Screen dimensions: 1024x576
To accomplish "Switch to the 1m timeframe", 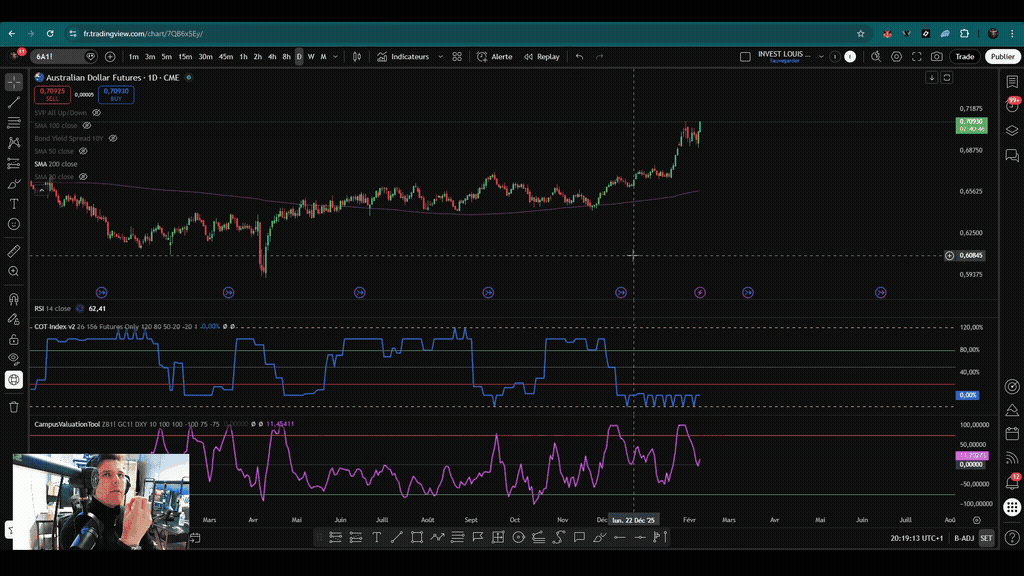I will (x=134, y=57).
